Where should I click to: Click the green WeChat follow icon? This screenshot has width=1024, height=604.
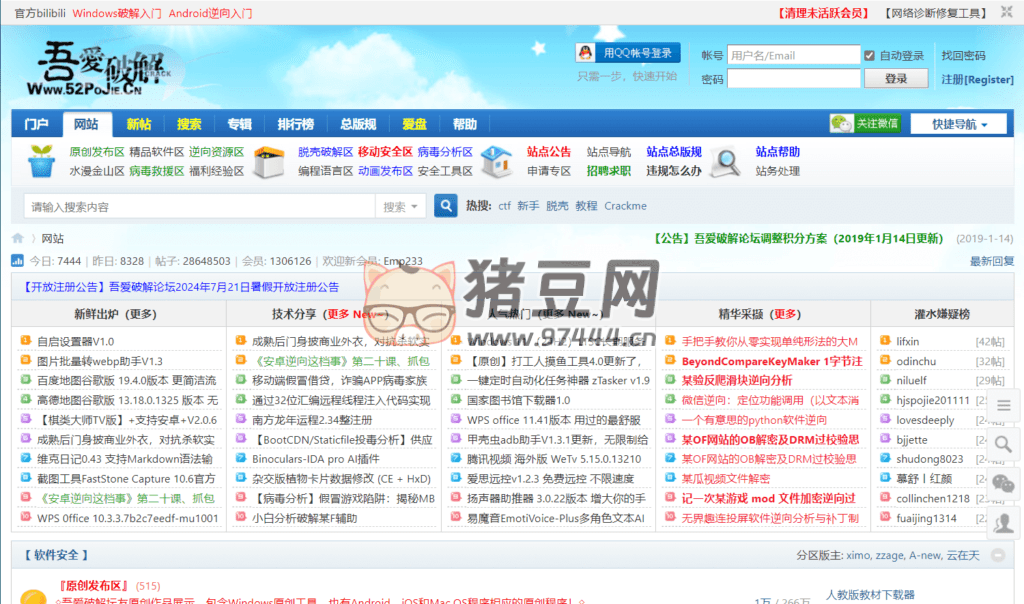841,124
